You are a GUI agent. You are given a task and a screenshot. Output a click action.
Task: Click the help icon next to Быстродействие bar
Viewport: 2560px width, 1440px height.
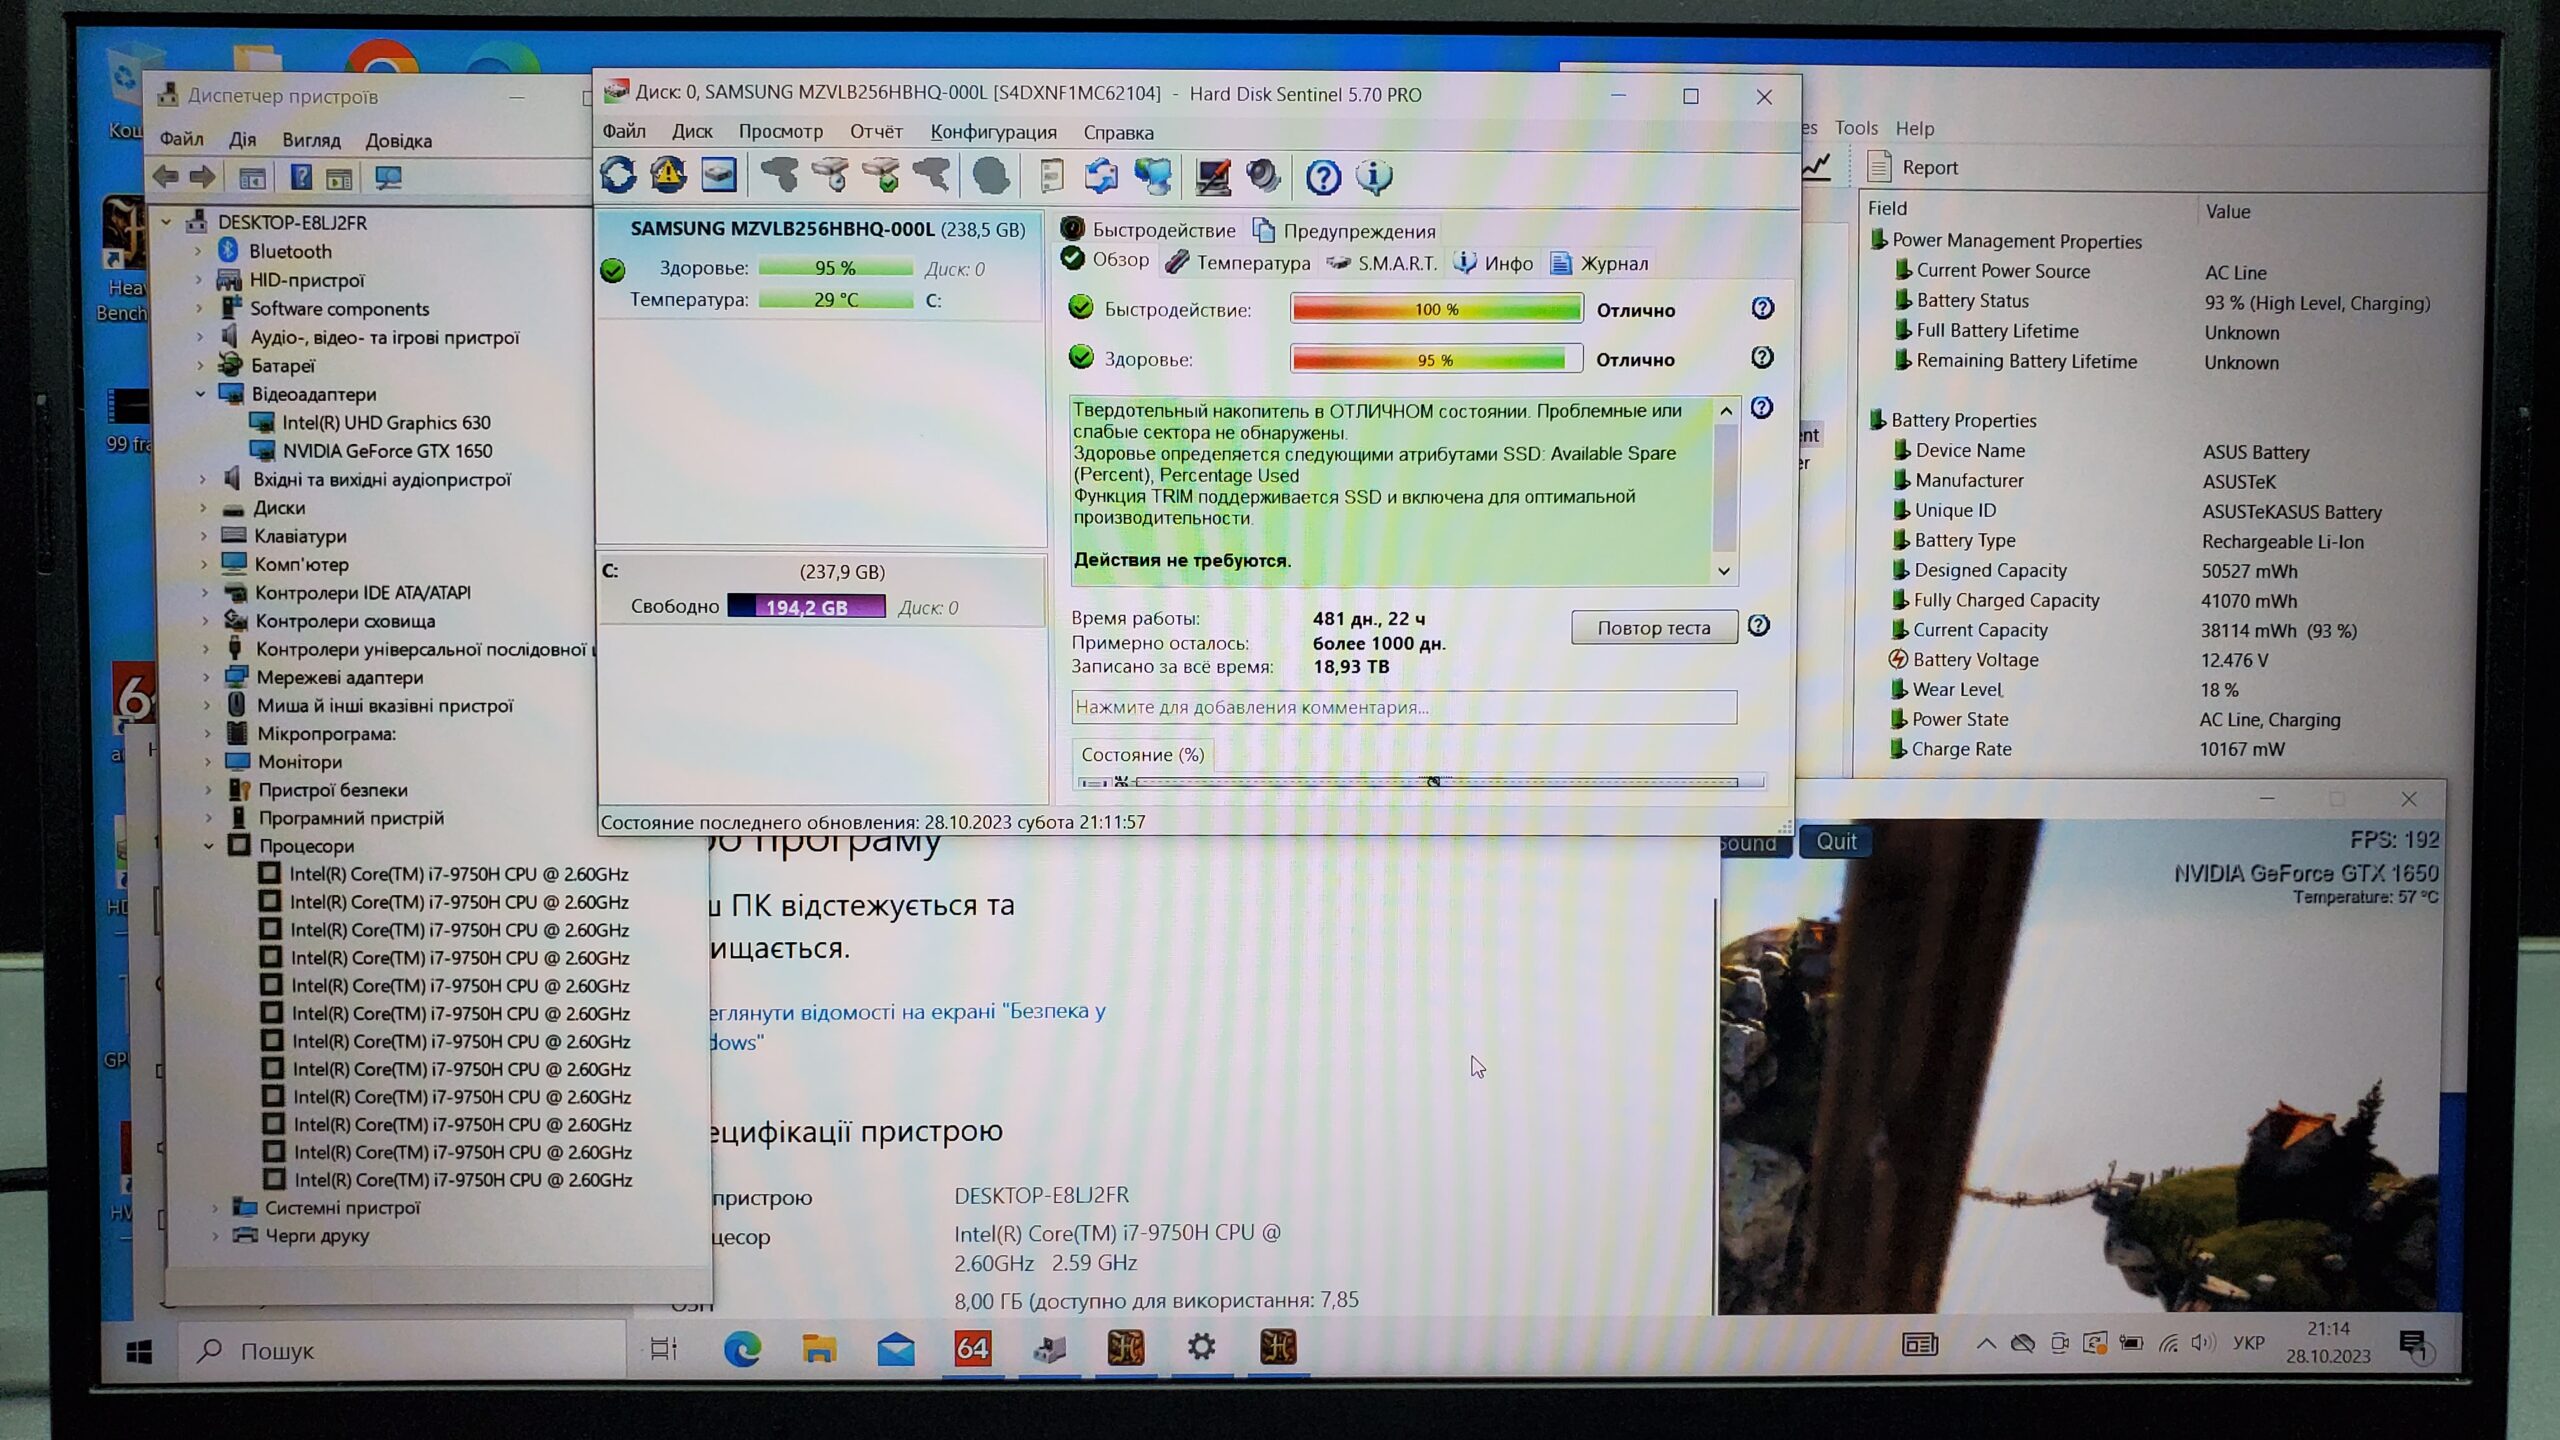coord(1762,308)
